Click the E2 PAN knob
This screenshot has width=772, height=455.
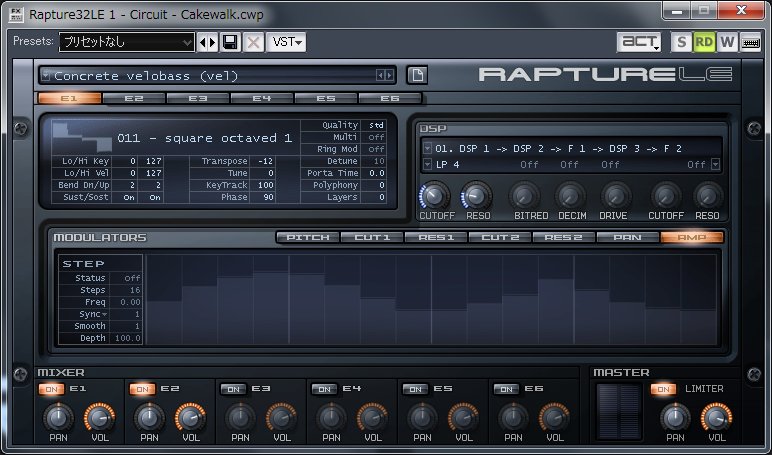150,417
